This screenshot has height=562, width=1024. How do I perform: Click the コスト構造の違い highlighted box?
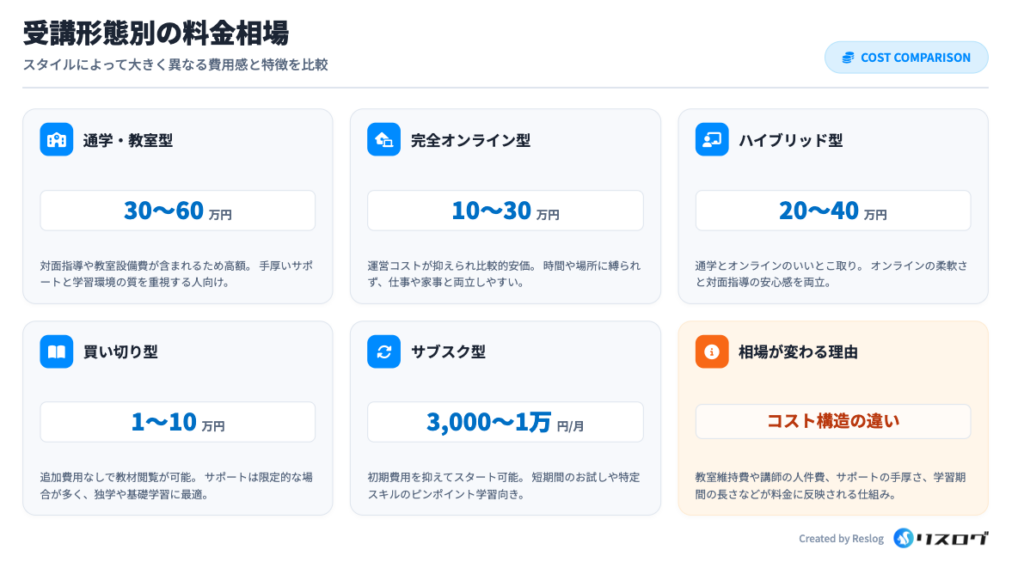coord(833,421)
